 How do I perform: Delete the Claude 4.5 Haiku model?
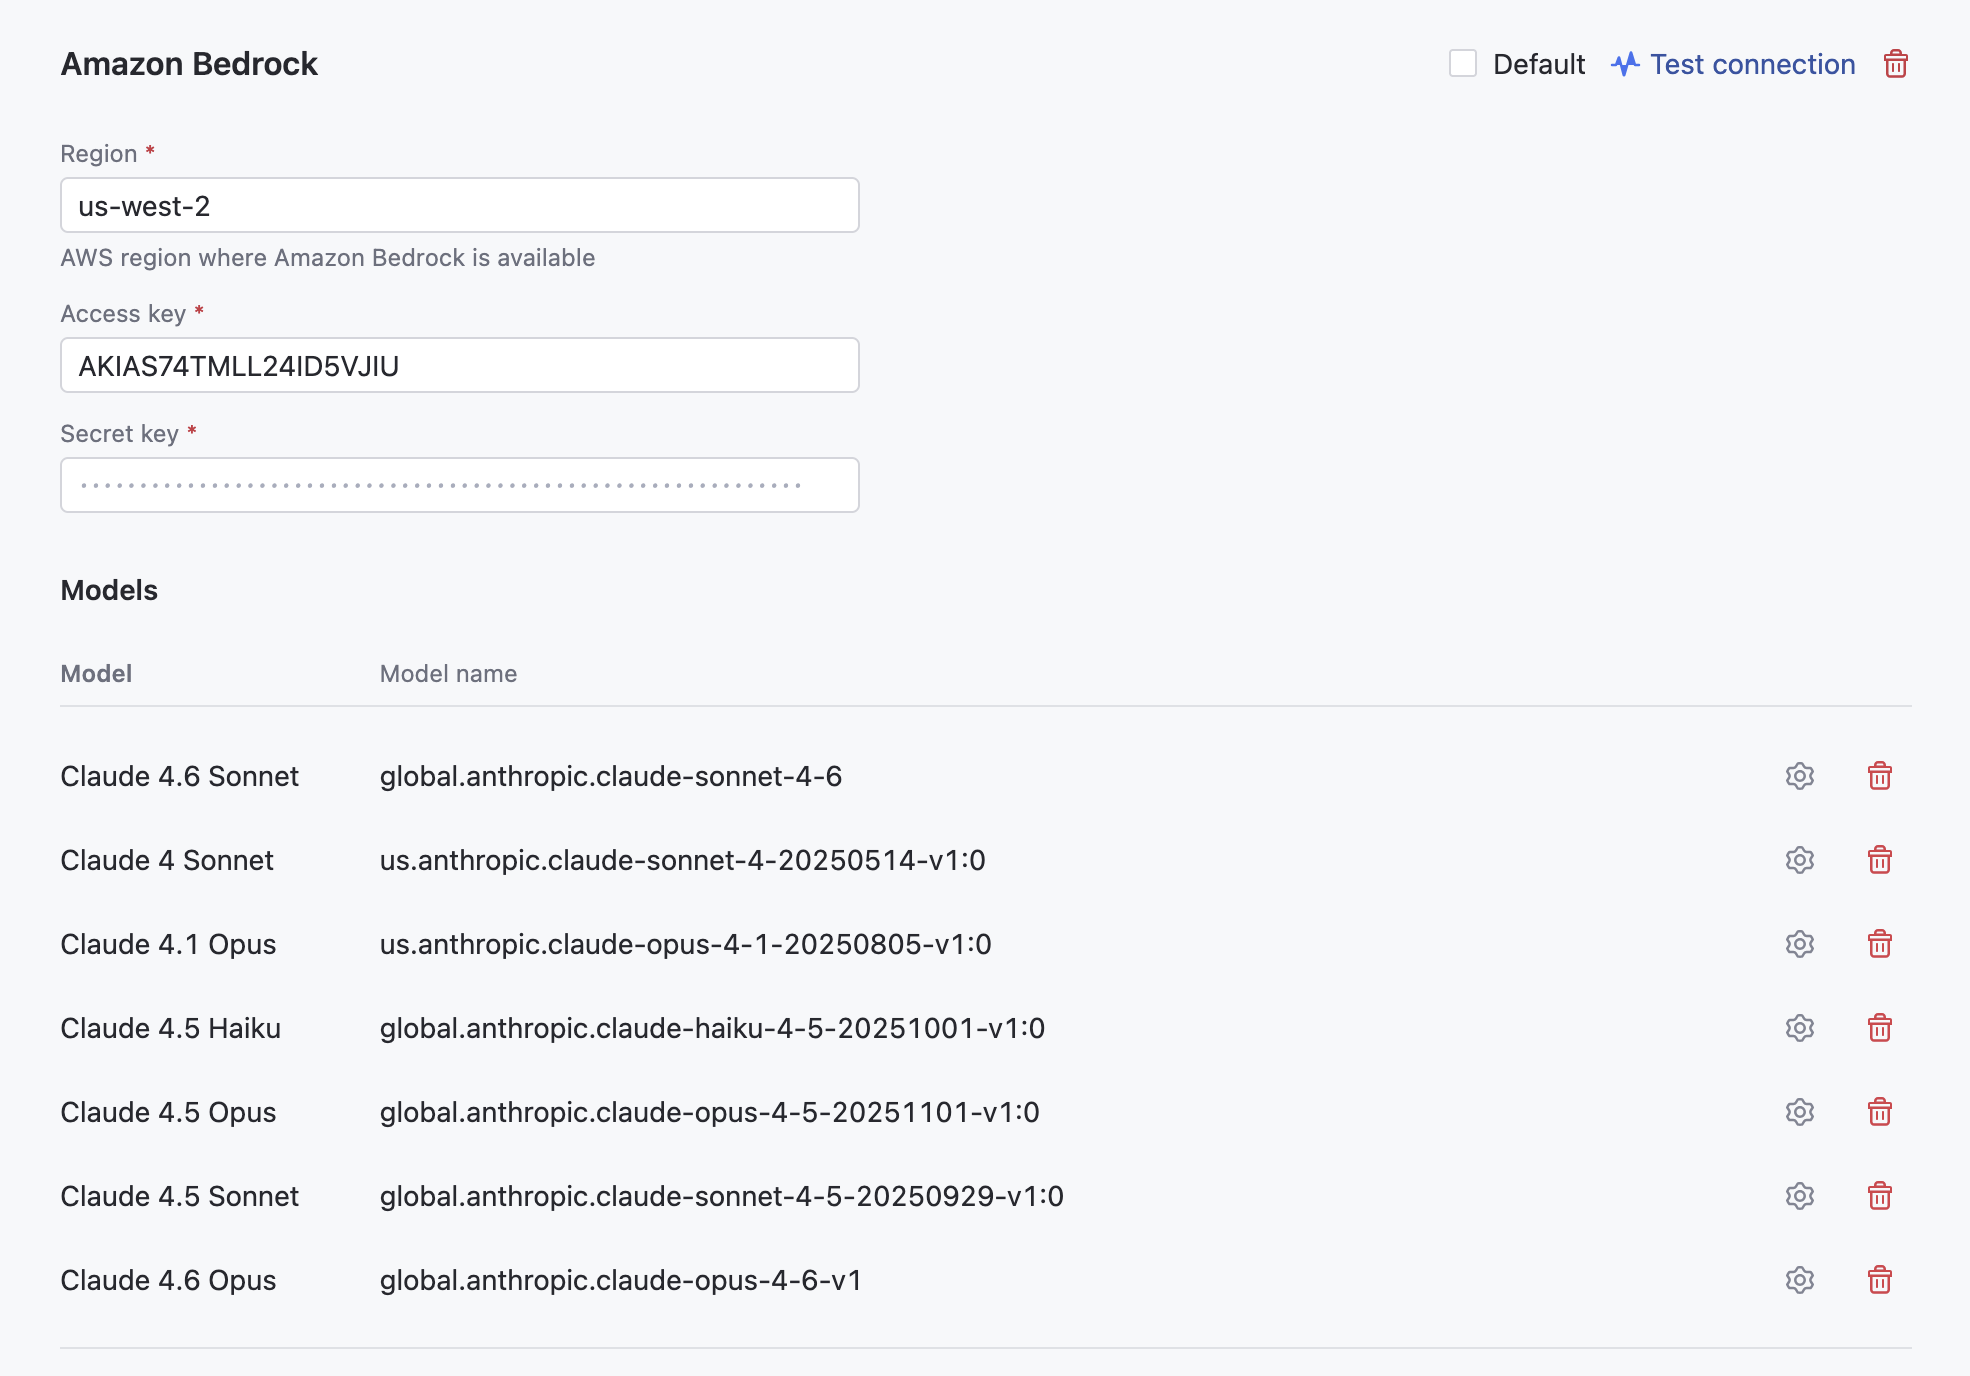[x=1879, y=1028]
